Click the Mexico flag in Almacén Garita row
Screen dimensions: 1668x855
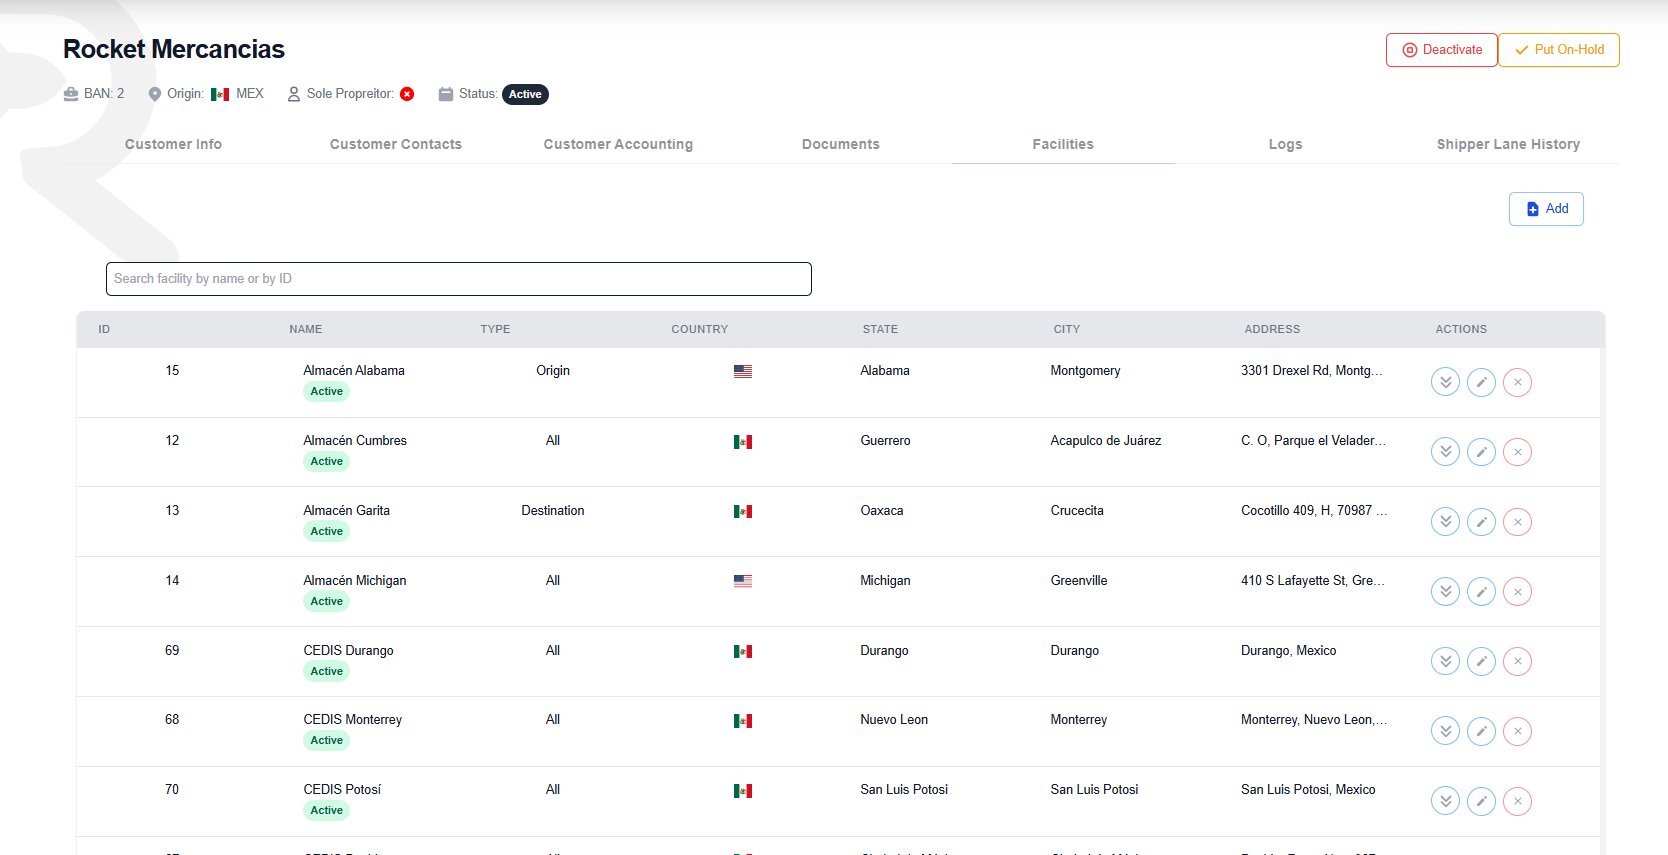743,512
